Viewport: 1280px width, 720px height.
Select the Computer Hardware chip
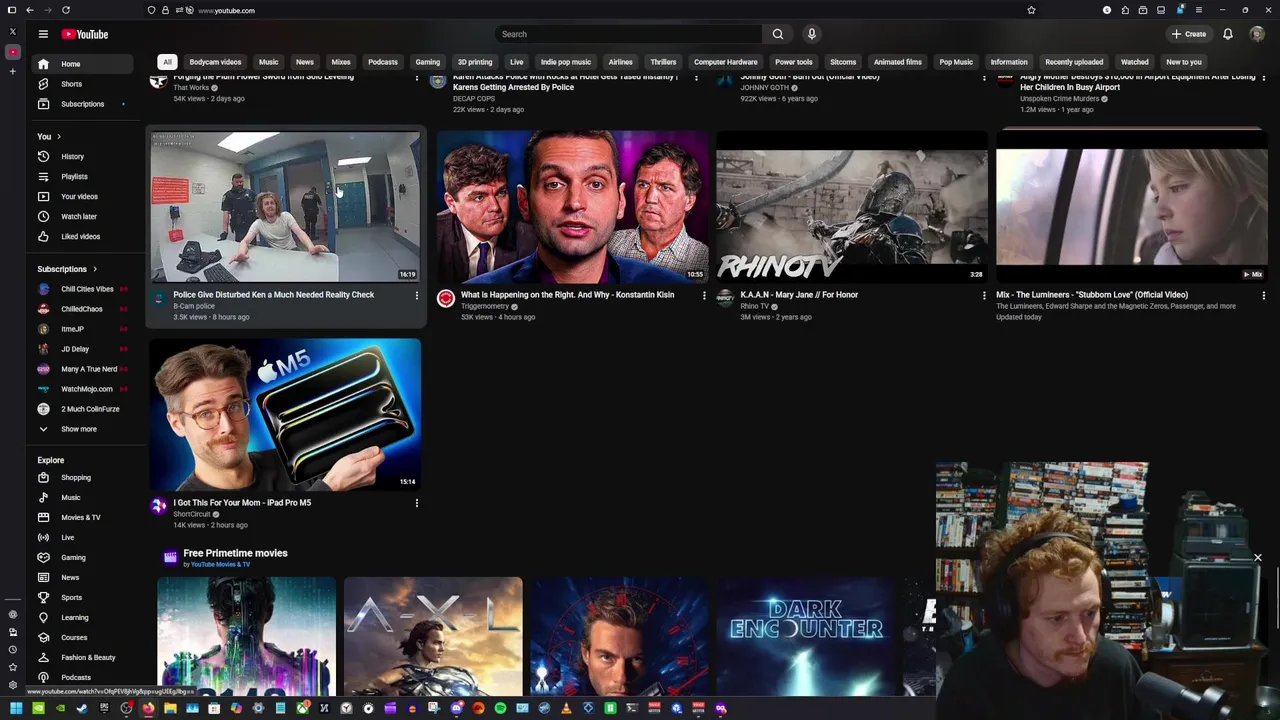pos(726,62)
